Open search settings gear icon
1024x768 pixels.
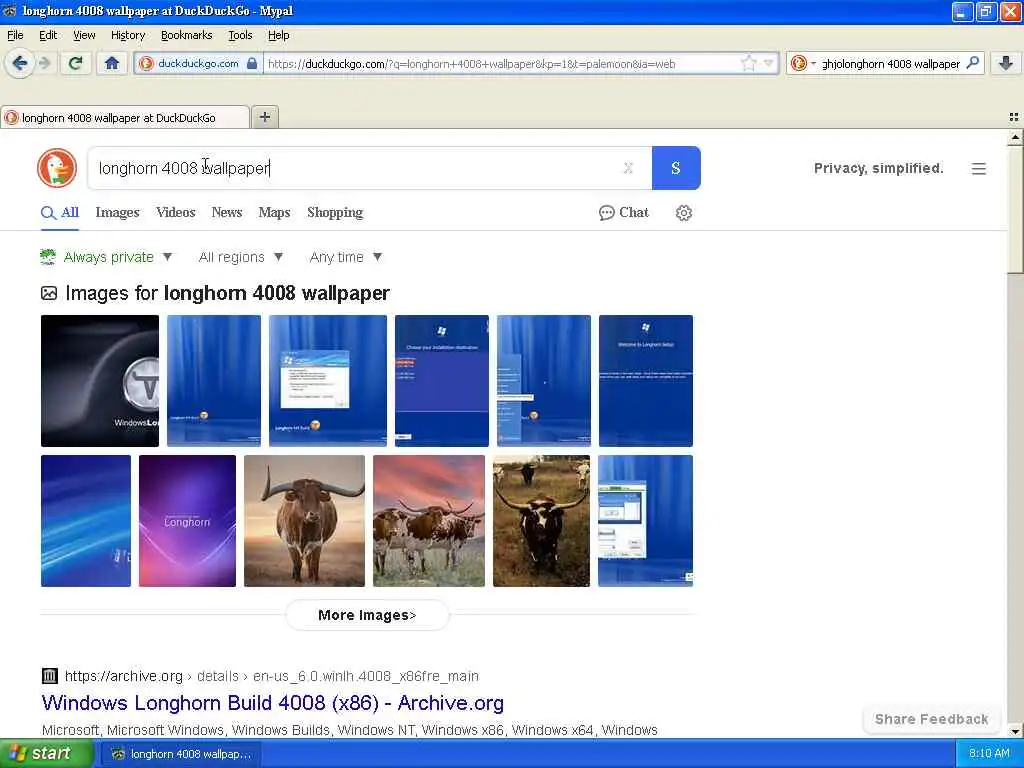(x=684, y=213)
